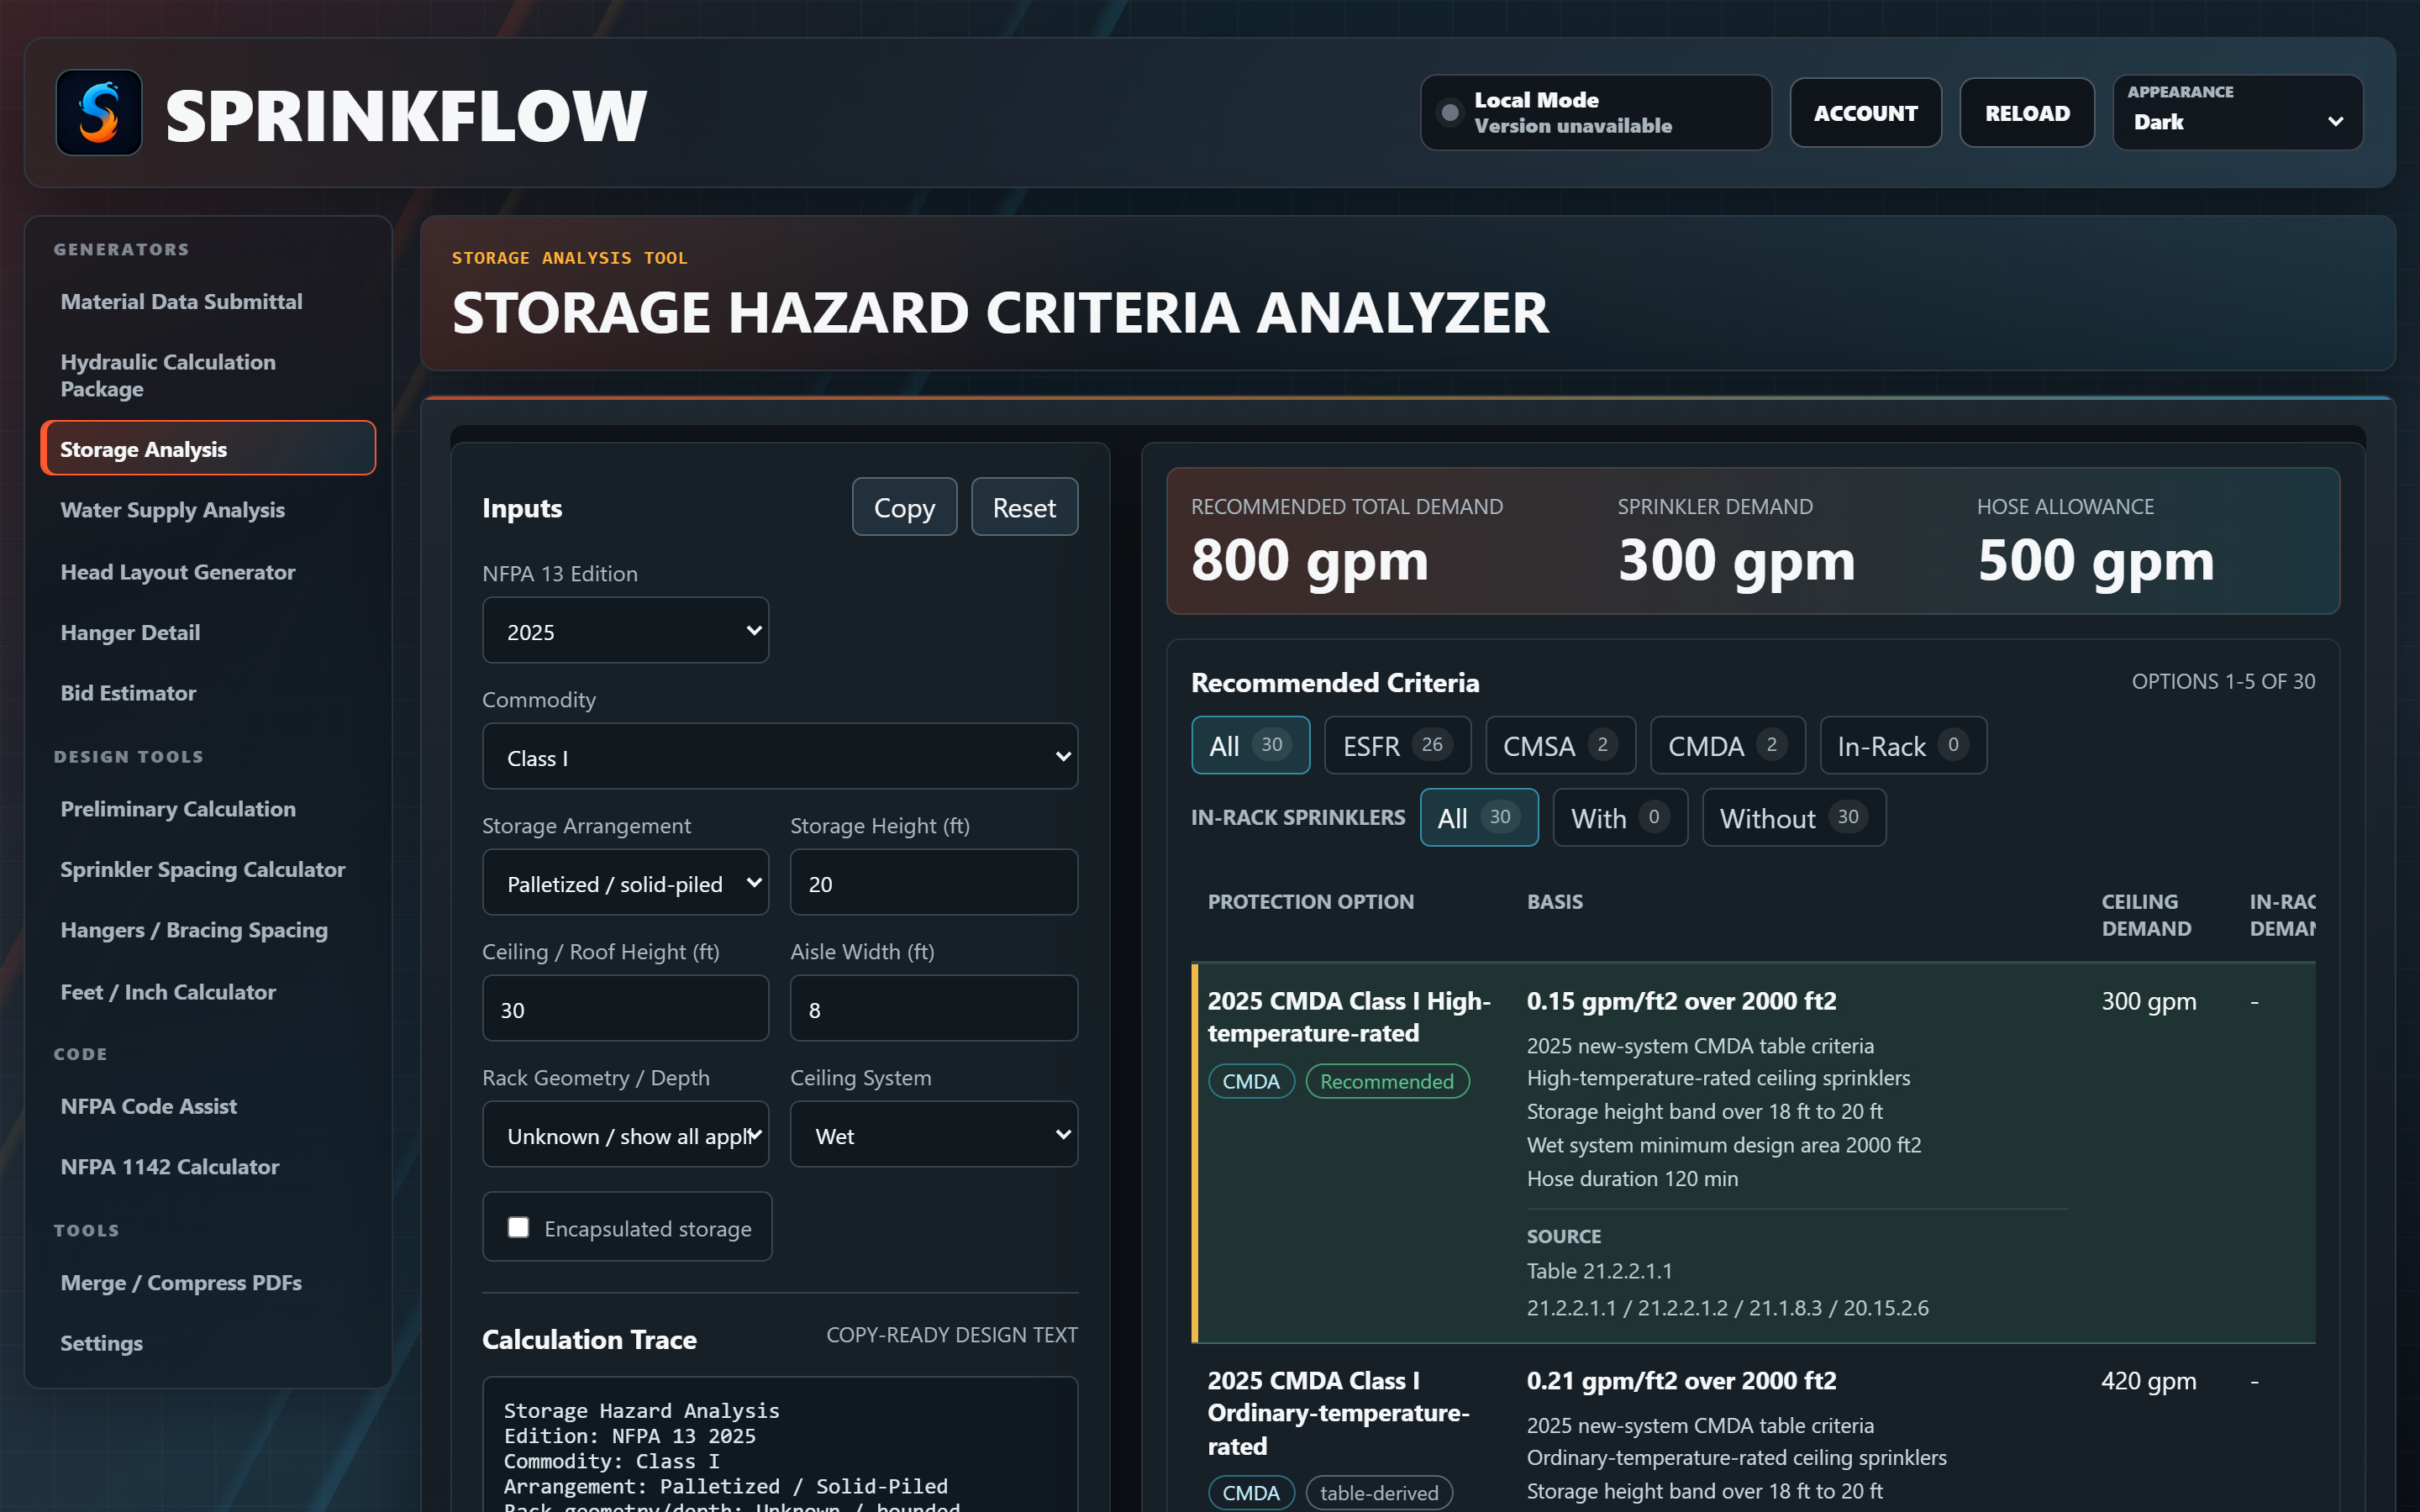Open Bid Estimator page
The height and width of the screenshot is (1512, 2420).
pyautogui.click(x=208, y=693)
